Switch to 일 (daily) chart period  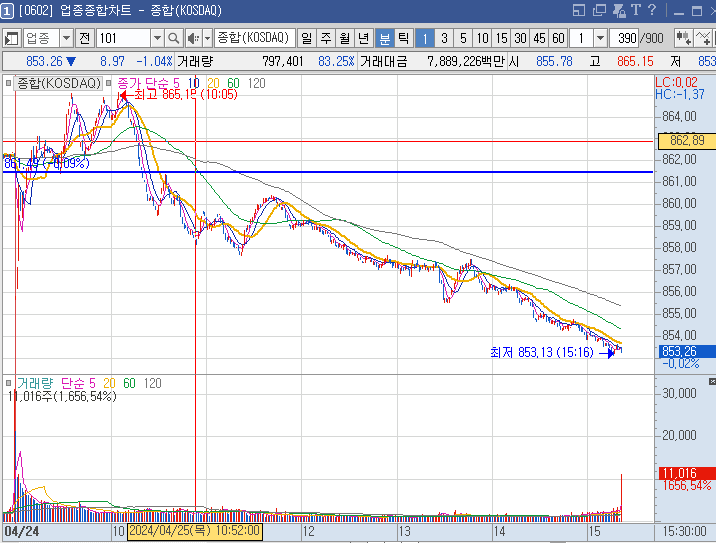304,38
